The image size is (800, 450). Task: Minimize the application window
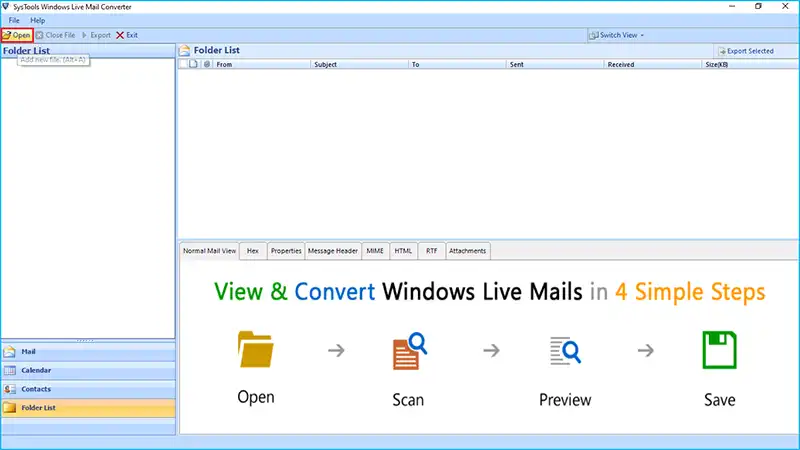(x=732, y=6)
